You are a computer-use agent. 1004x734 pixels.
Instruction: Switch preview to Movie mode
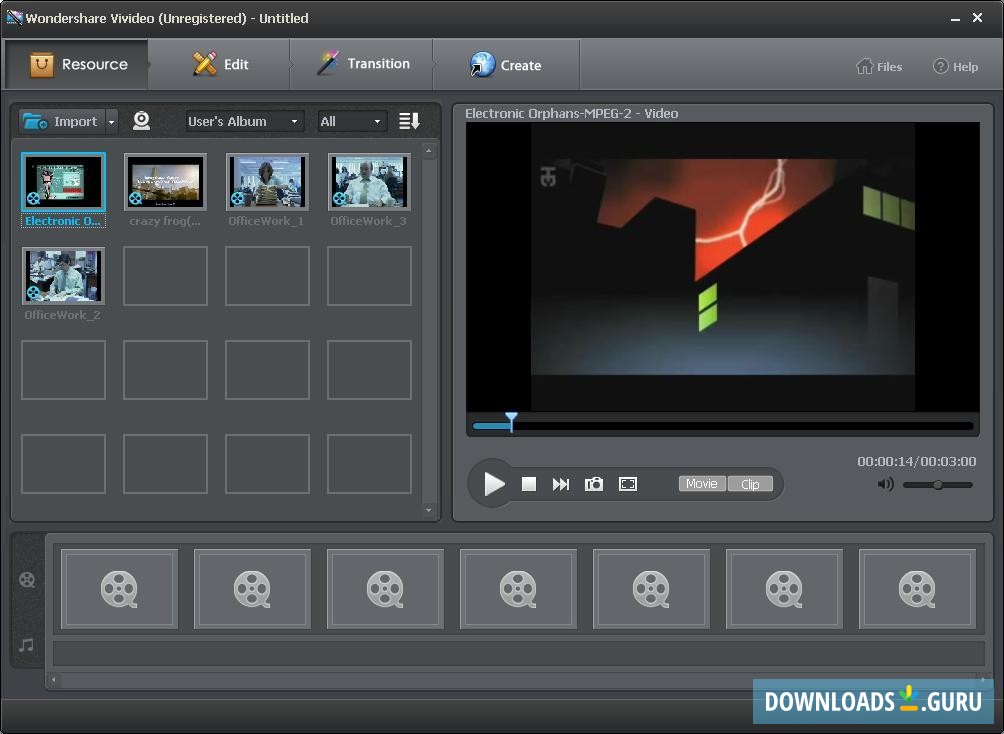coord(701,483)
